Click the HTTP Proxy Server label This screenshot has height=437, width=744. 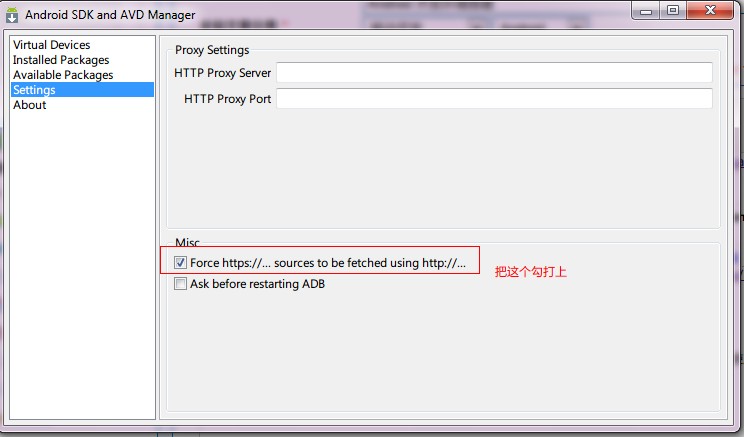[x=223, y=73]
